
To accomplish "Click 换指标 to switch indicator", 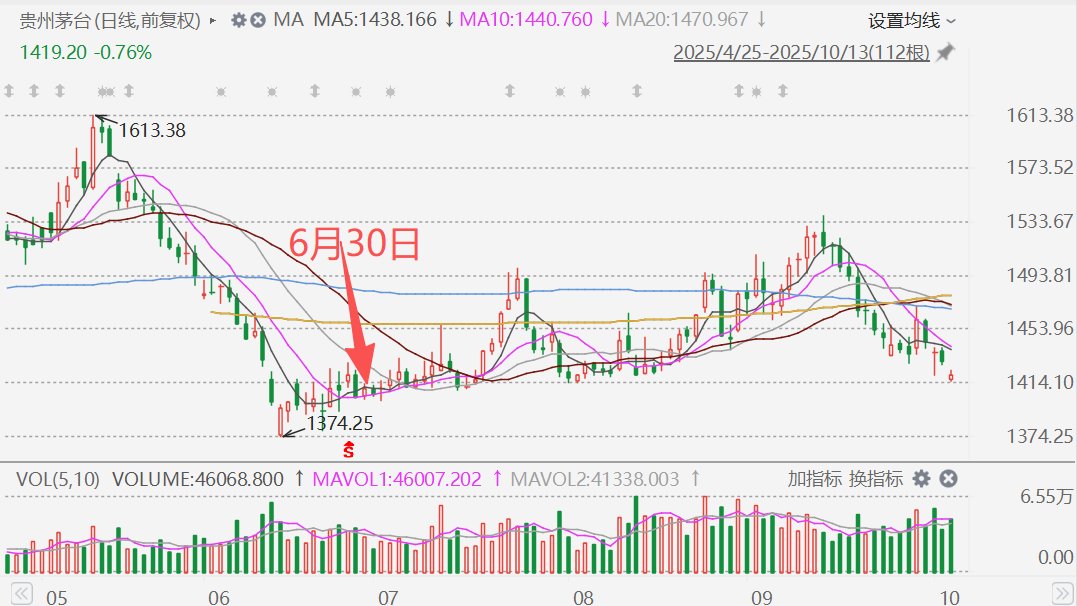I will pos(876,479).
